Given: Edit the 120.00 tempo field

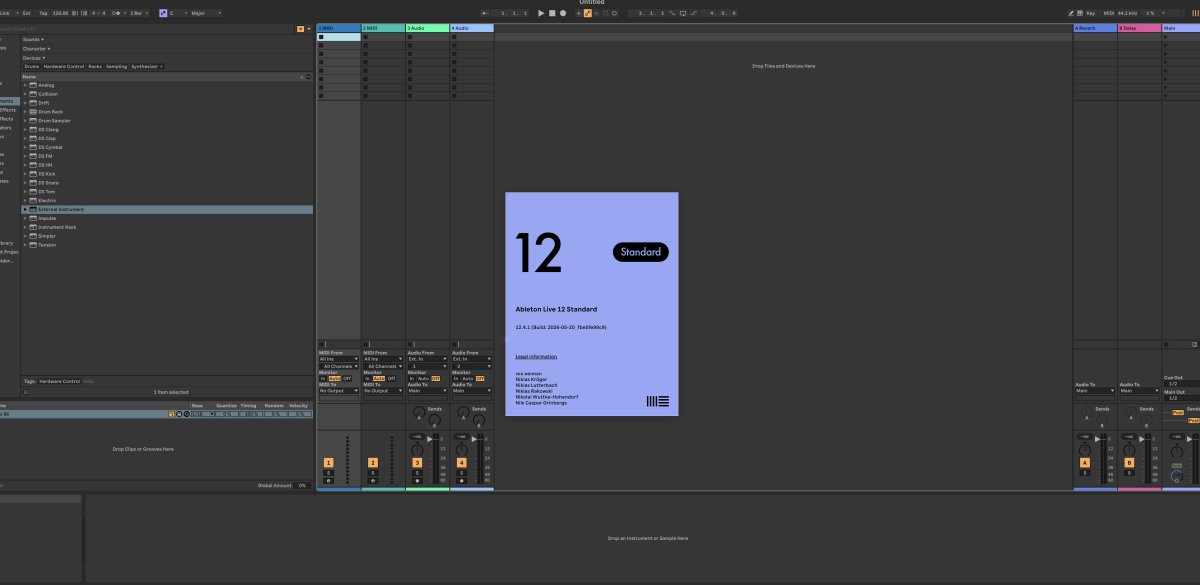Looking at the screenshot, I should point(59,13).
